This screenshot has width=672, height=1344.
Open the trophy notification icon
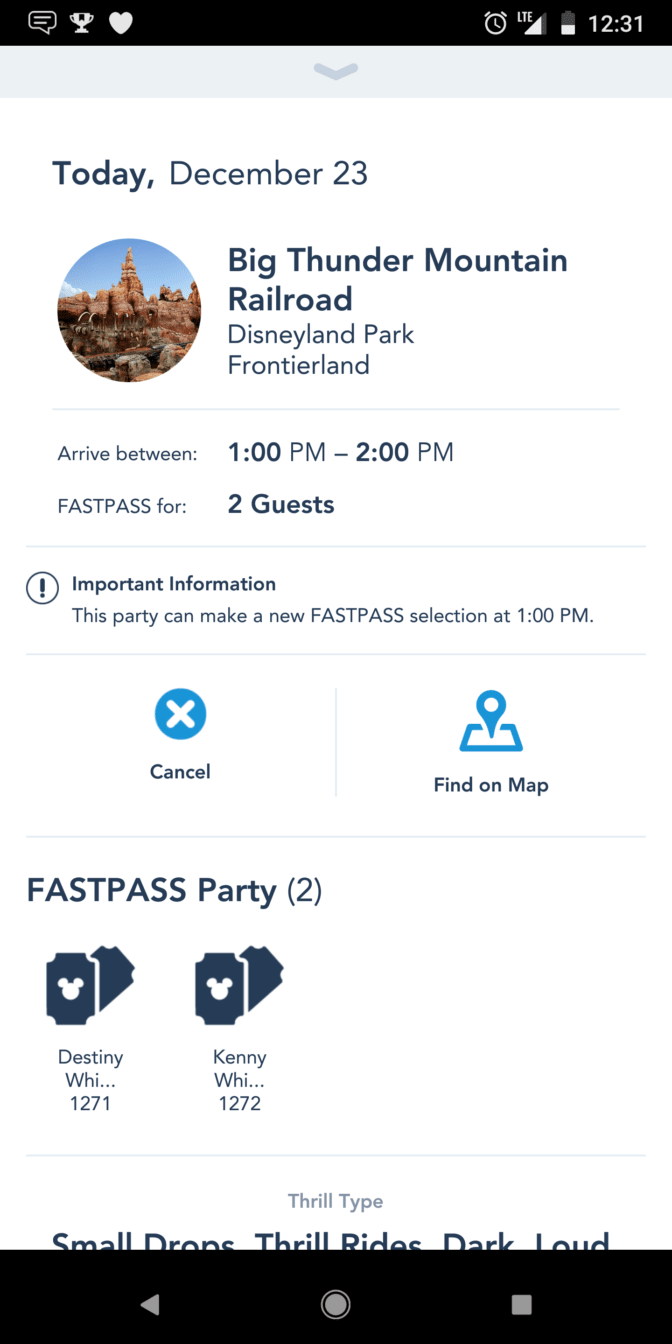click(82, 23)
